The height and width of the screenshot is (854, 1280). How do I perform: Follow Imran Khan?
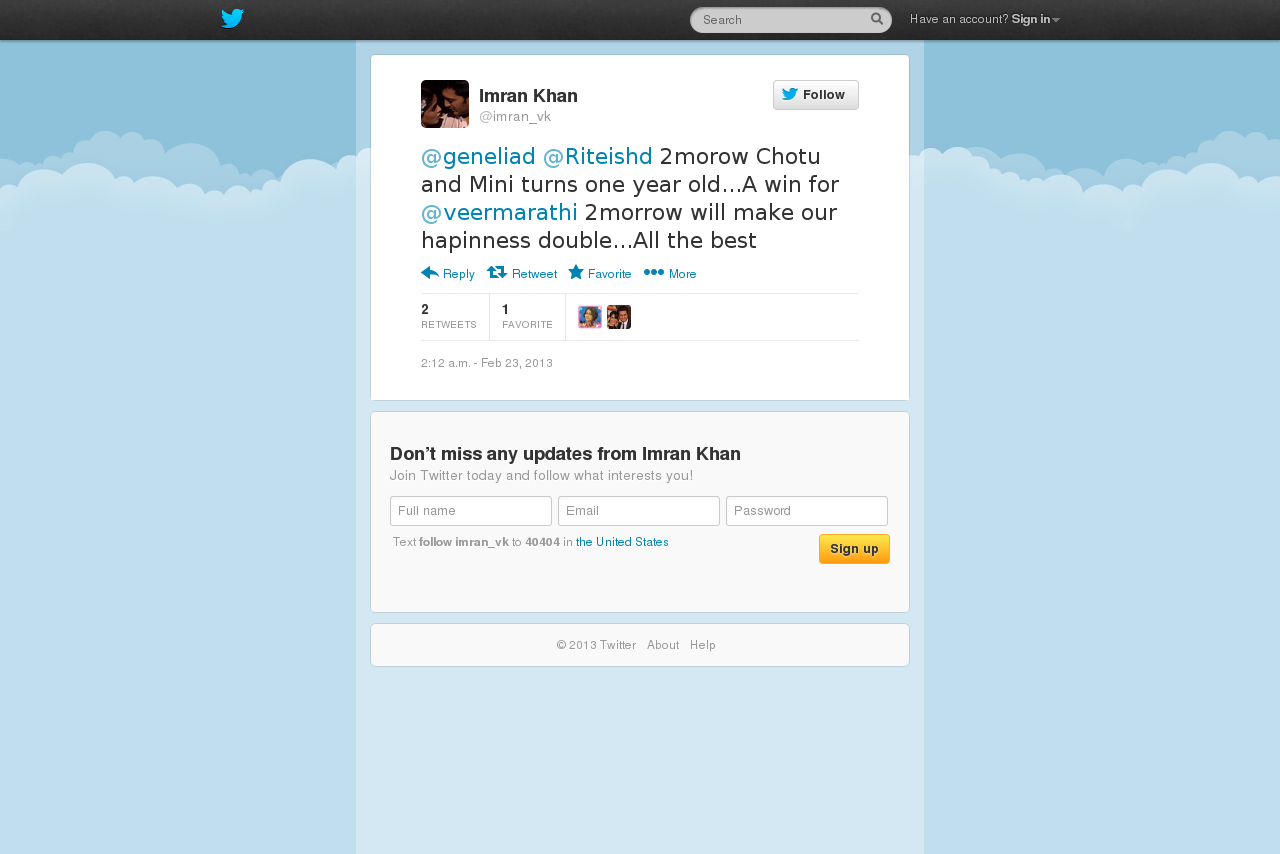[816, 95]
